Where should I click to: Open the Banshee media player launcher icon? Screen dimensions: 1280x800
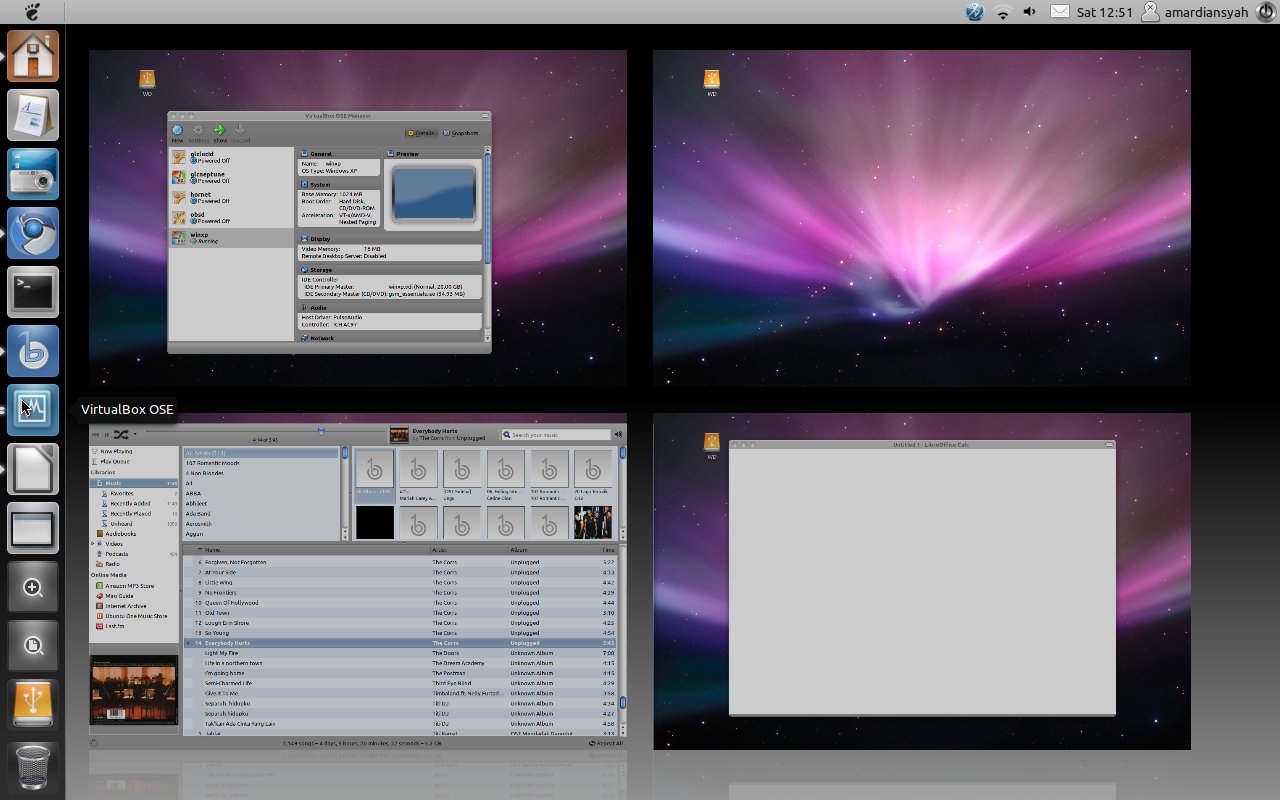tap(33, 351)
